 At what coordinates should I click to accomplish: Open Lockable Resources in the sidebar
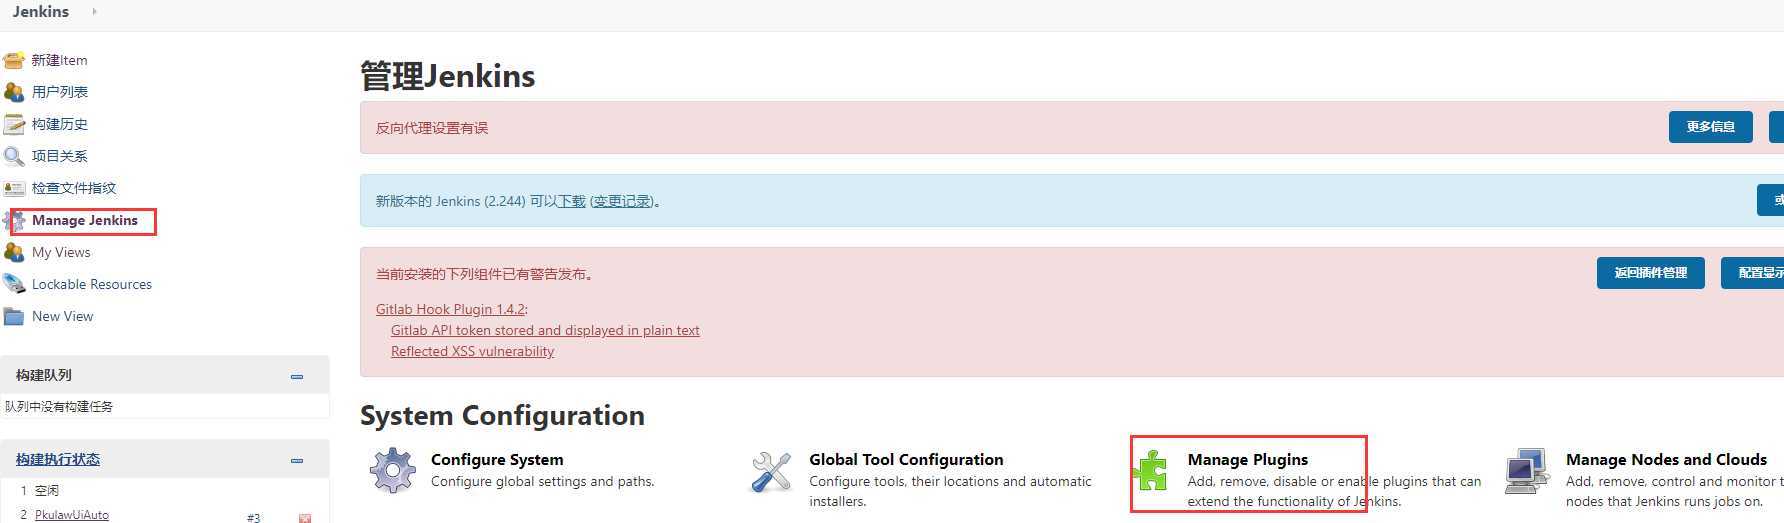(x=92, y=284)
